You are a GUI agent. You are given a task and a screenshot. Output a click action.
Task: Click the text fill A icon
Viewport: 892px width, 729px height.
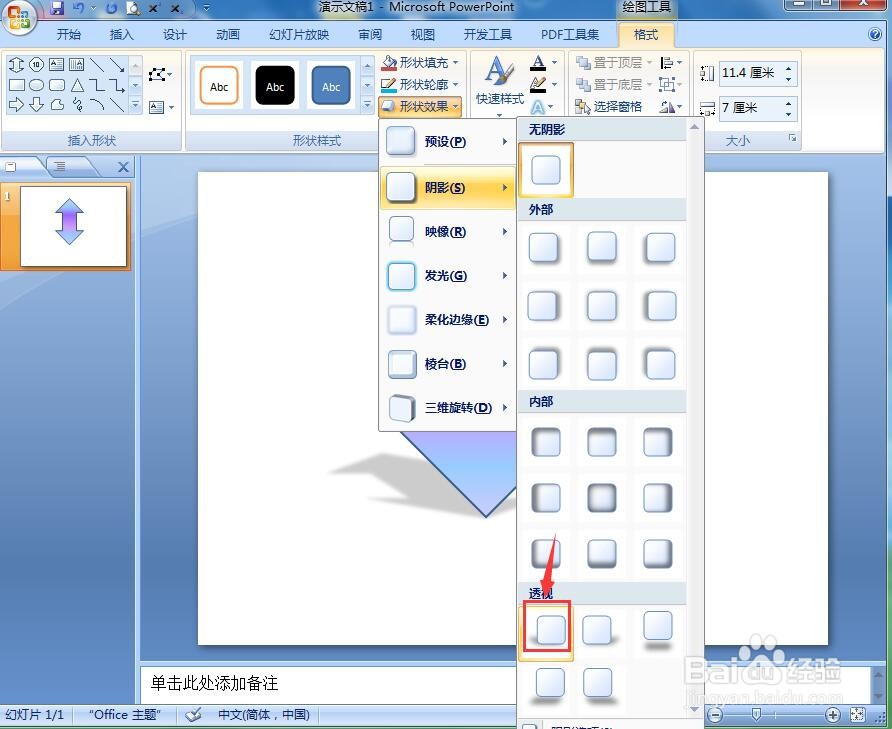coord(538,62)
